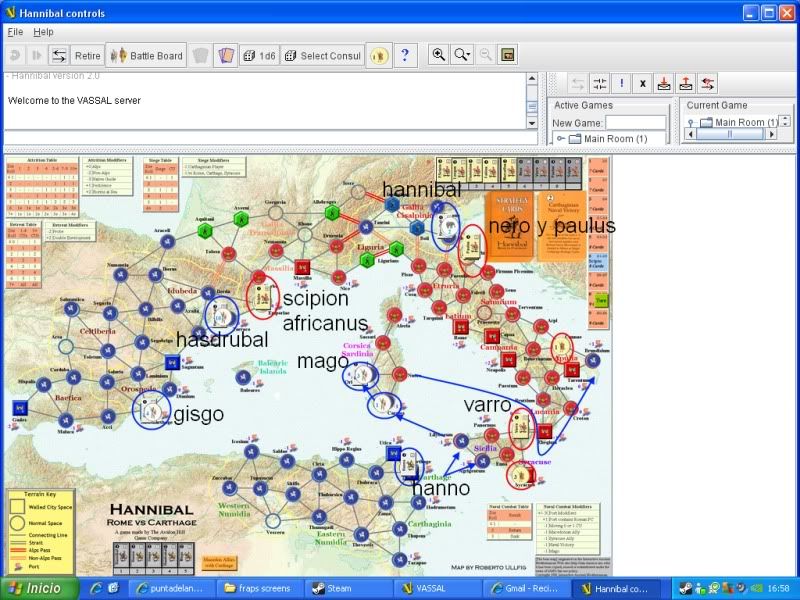
Task: Click the Current Game vertical stepper arrows
Action: click(x=786, y=122)
